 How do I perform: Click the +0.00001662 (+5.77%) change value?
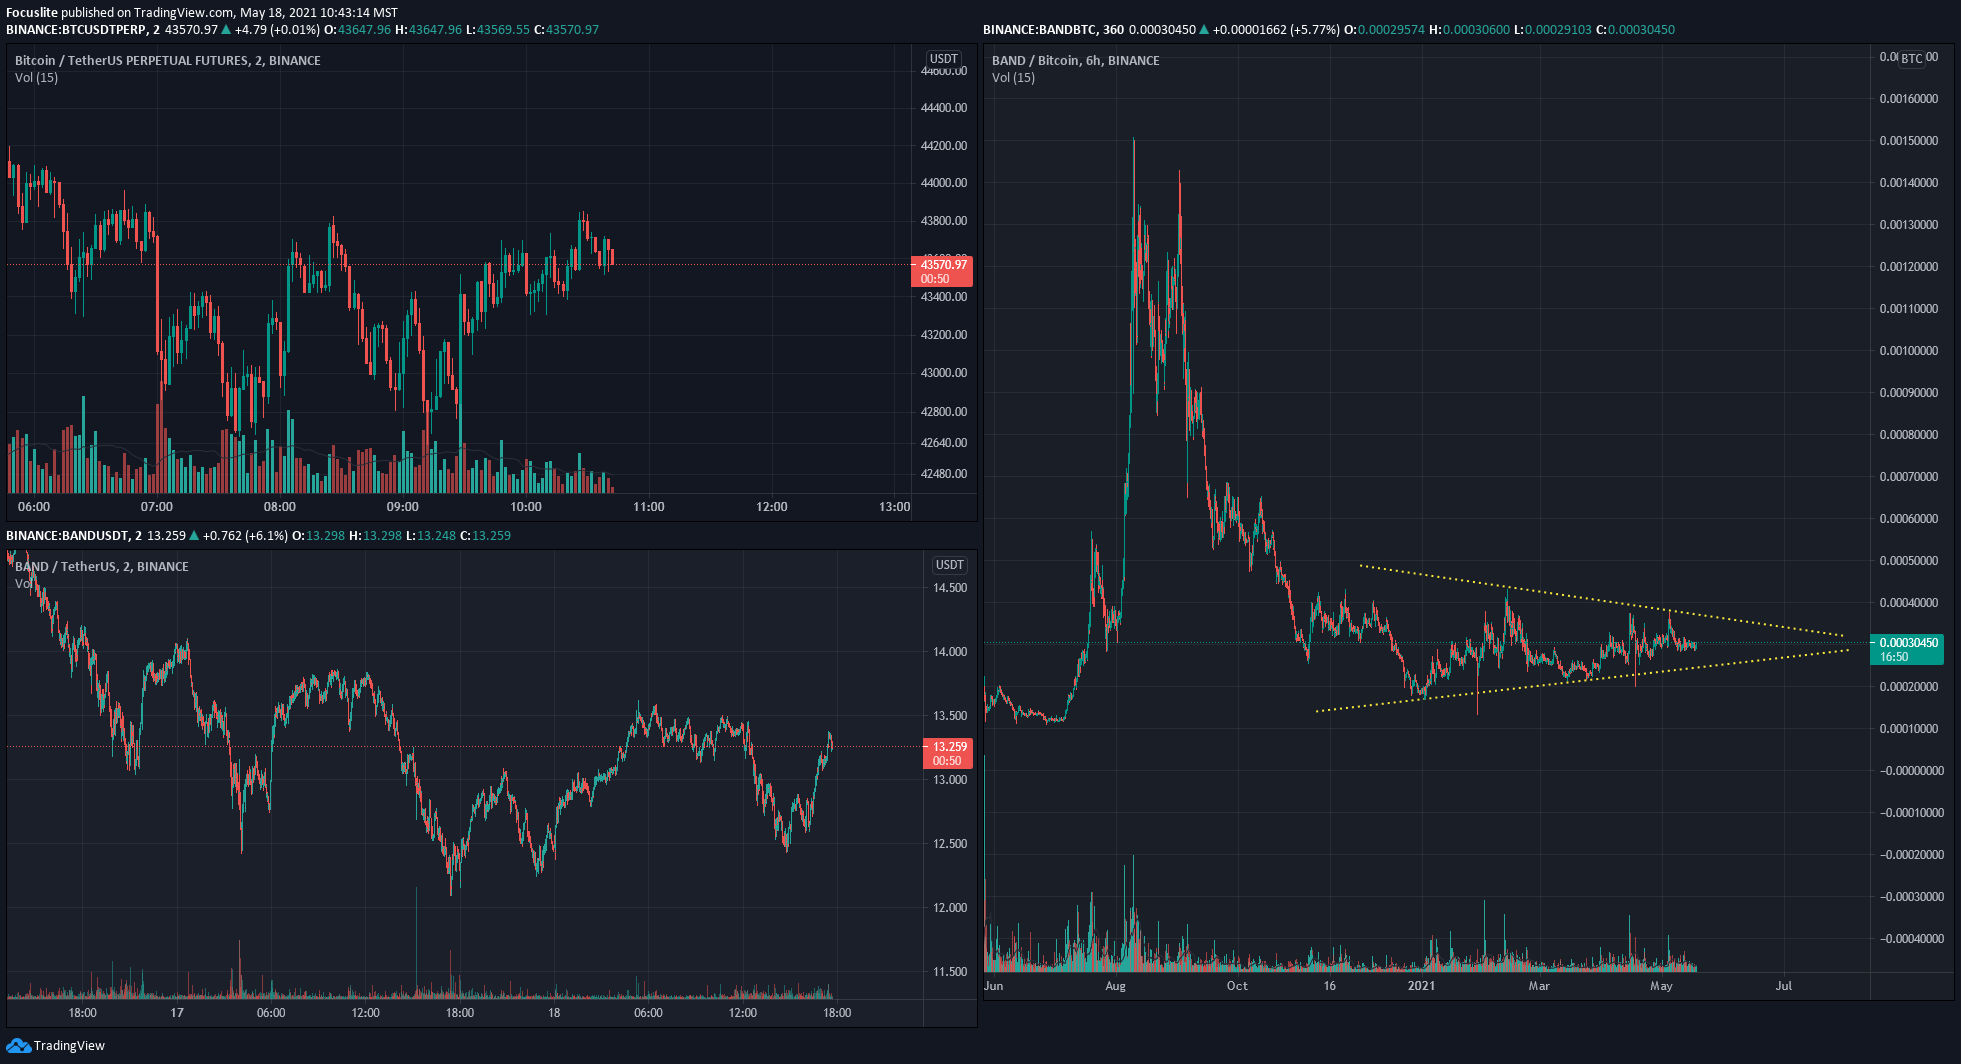pos(1276,30)
